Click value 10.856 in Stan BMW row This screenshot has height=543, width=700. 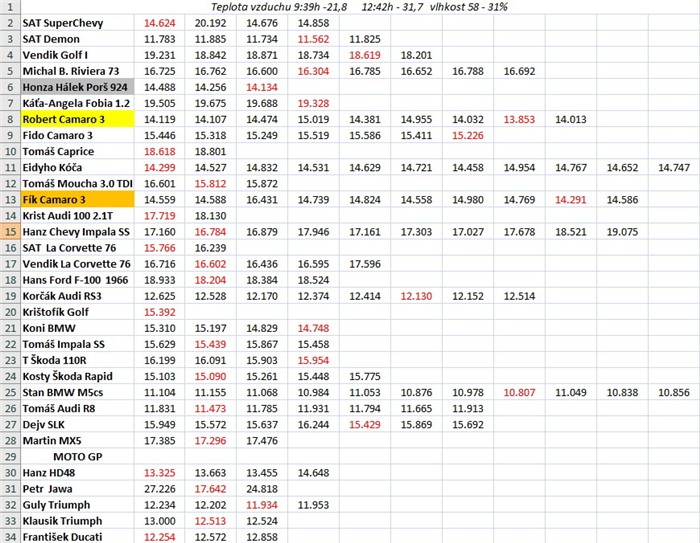674,393
